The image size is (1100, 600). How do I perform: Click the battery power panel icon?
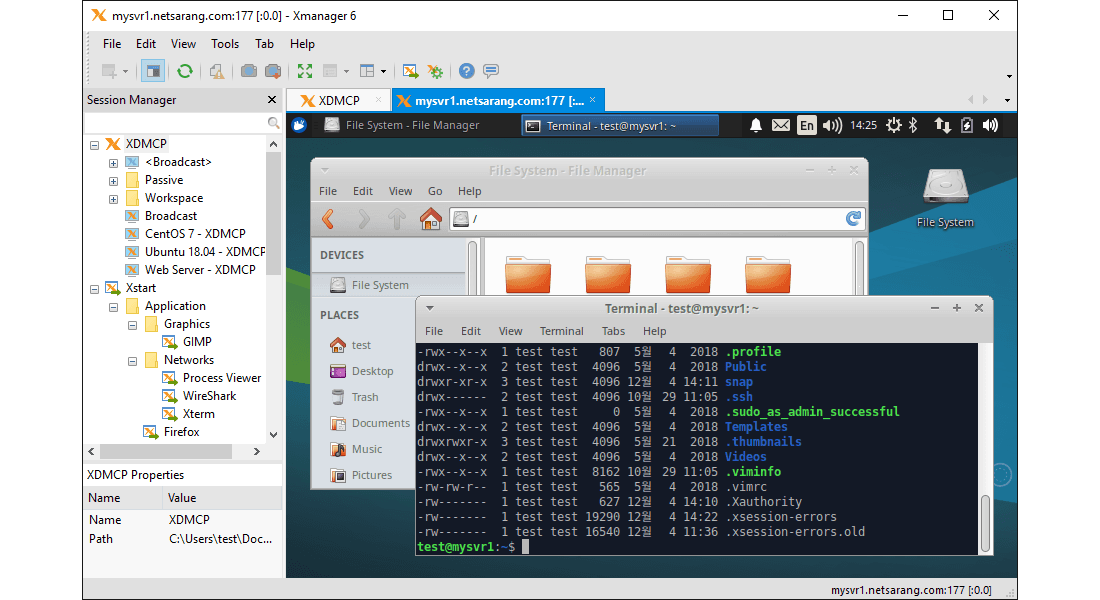point(967,126)
